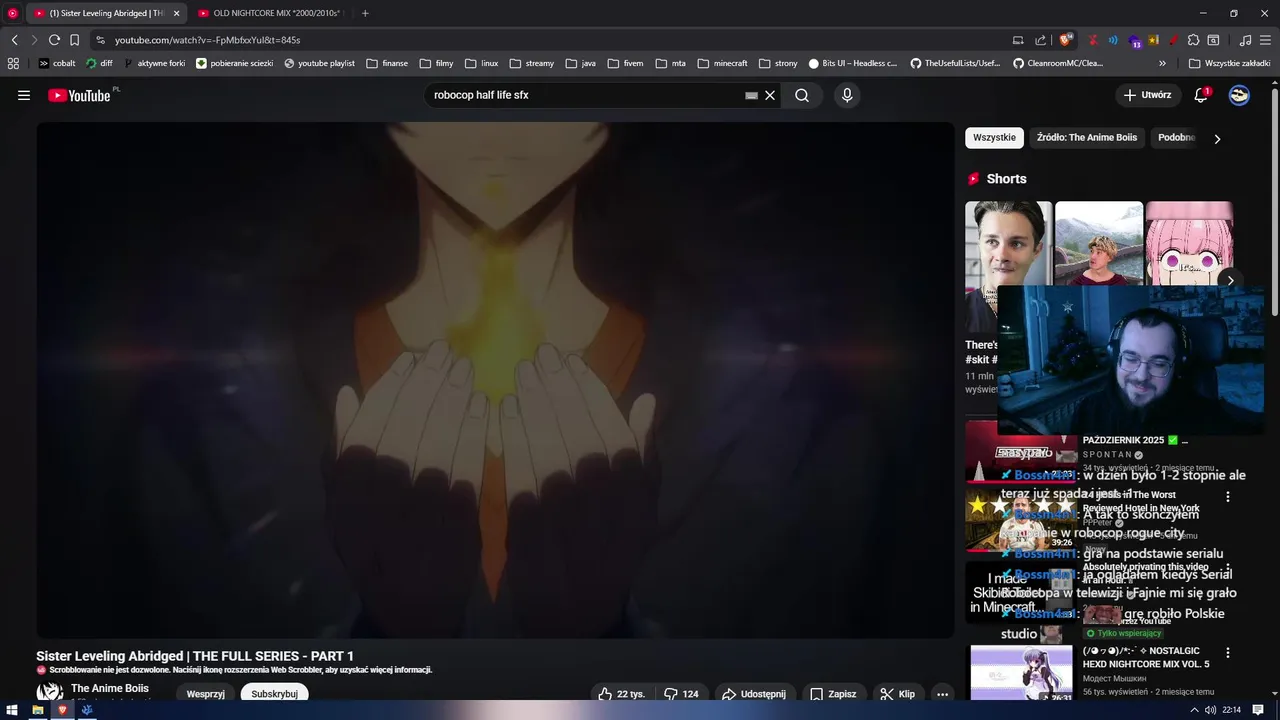
Task: Close the Sister Leveling Abridged tab
Action: (177, 13)
